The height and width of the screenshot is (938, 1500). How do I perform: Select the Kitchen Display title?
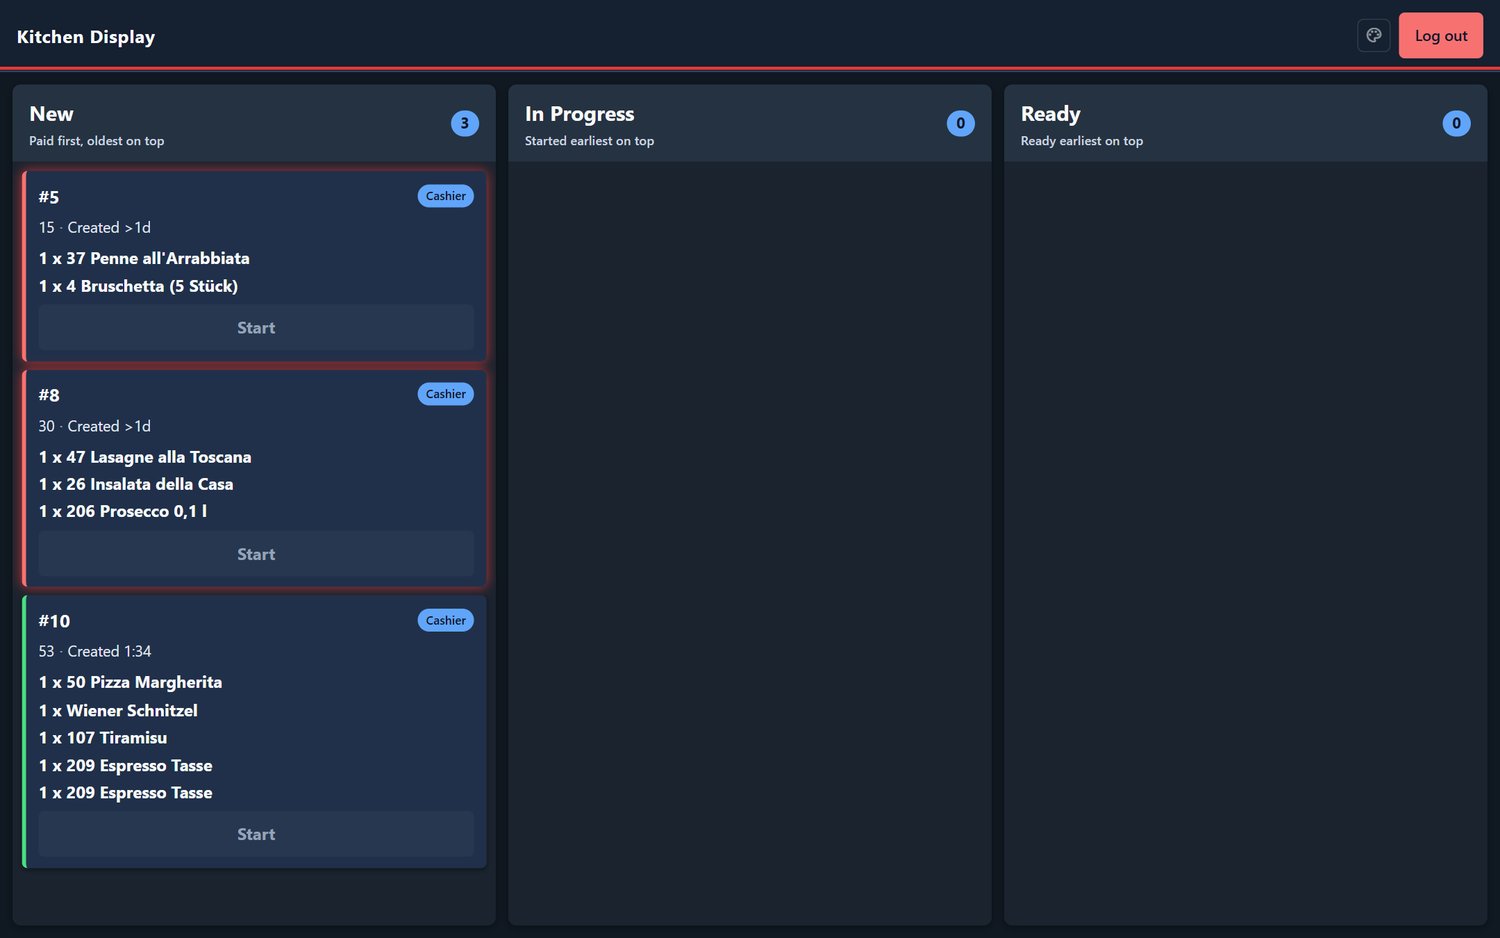[86, 37]
